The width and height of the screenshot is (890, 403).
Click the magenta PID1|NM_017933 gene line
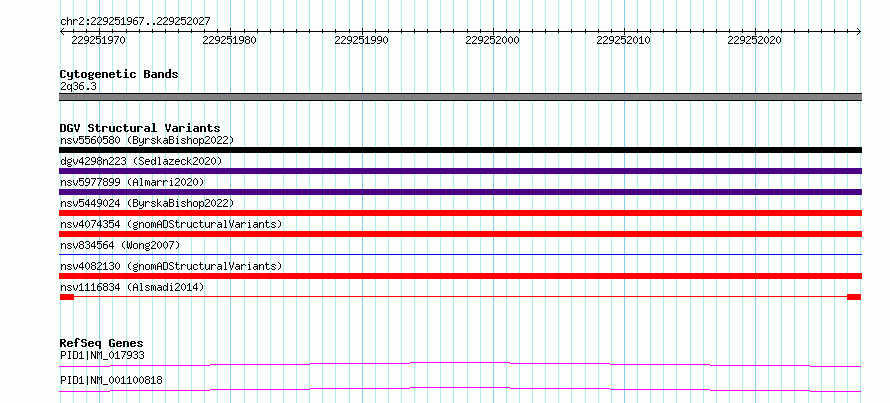point(460,364)
